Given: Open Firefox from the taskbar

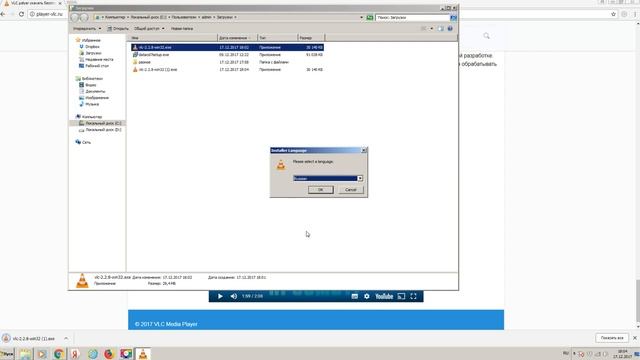Looking at the screenshot, I should tap(109, 354).
